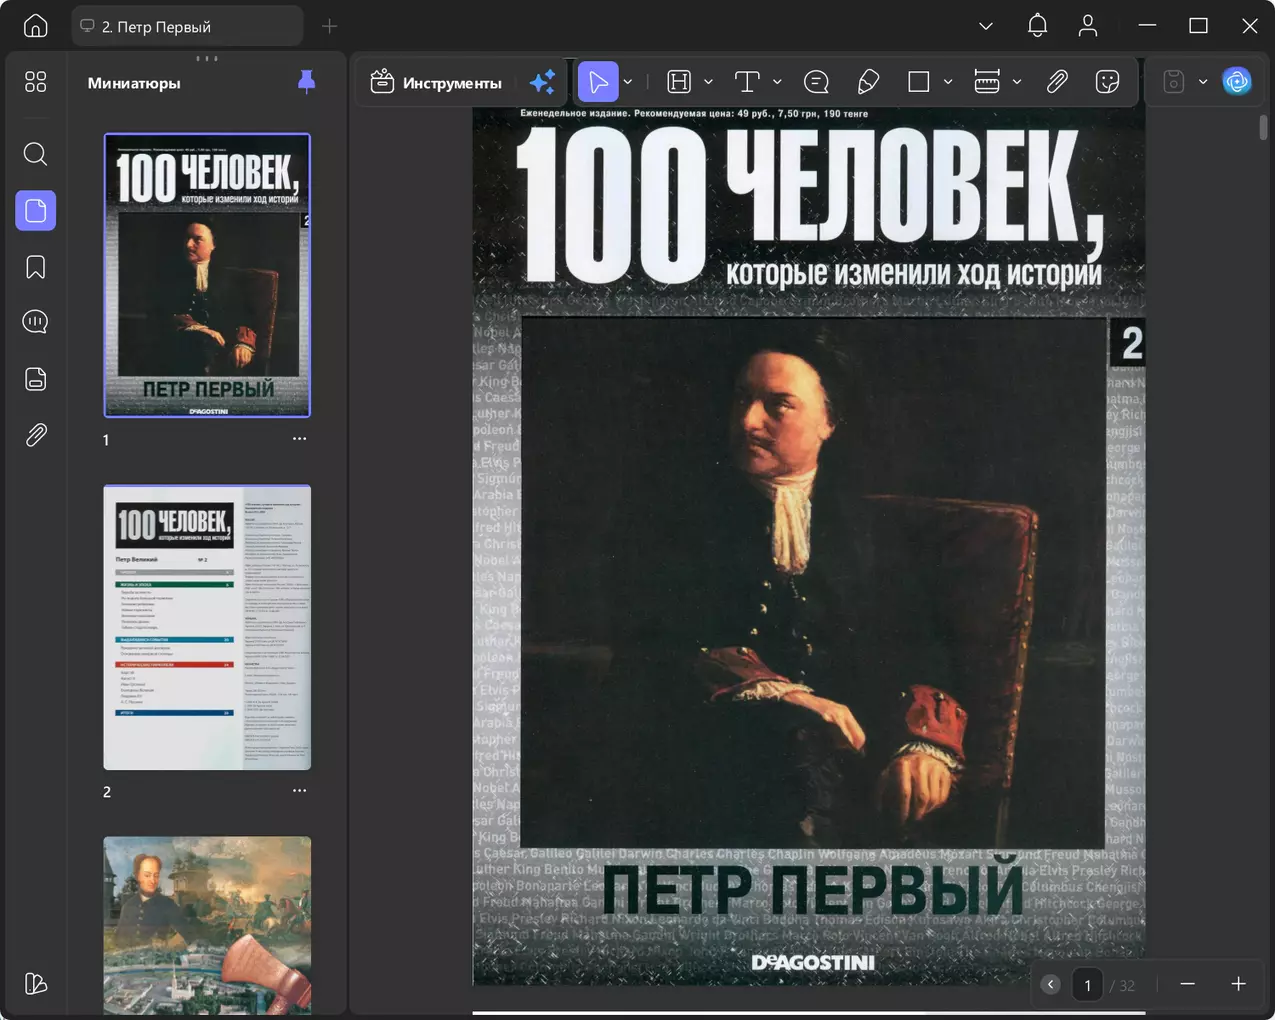Select the comment note tool
The width and height of the screenshot is (1275, 1020).
[x=816, y=82]
